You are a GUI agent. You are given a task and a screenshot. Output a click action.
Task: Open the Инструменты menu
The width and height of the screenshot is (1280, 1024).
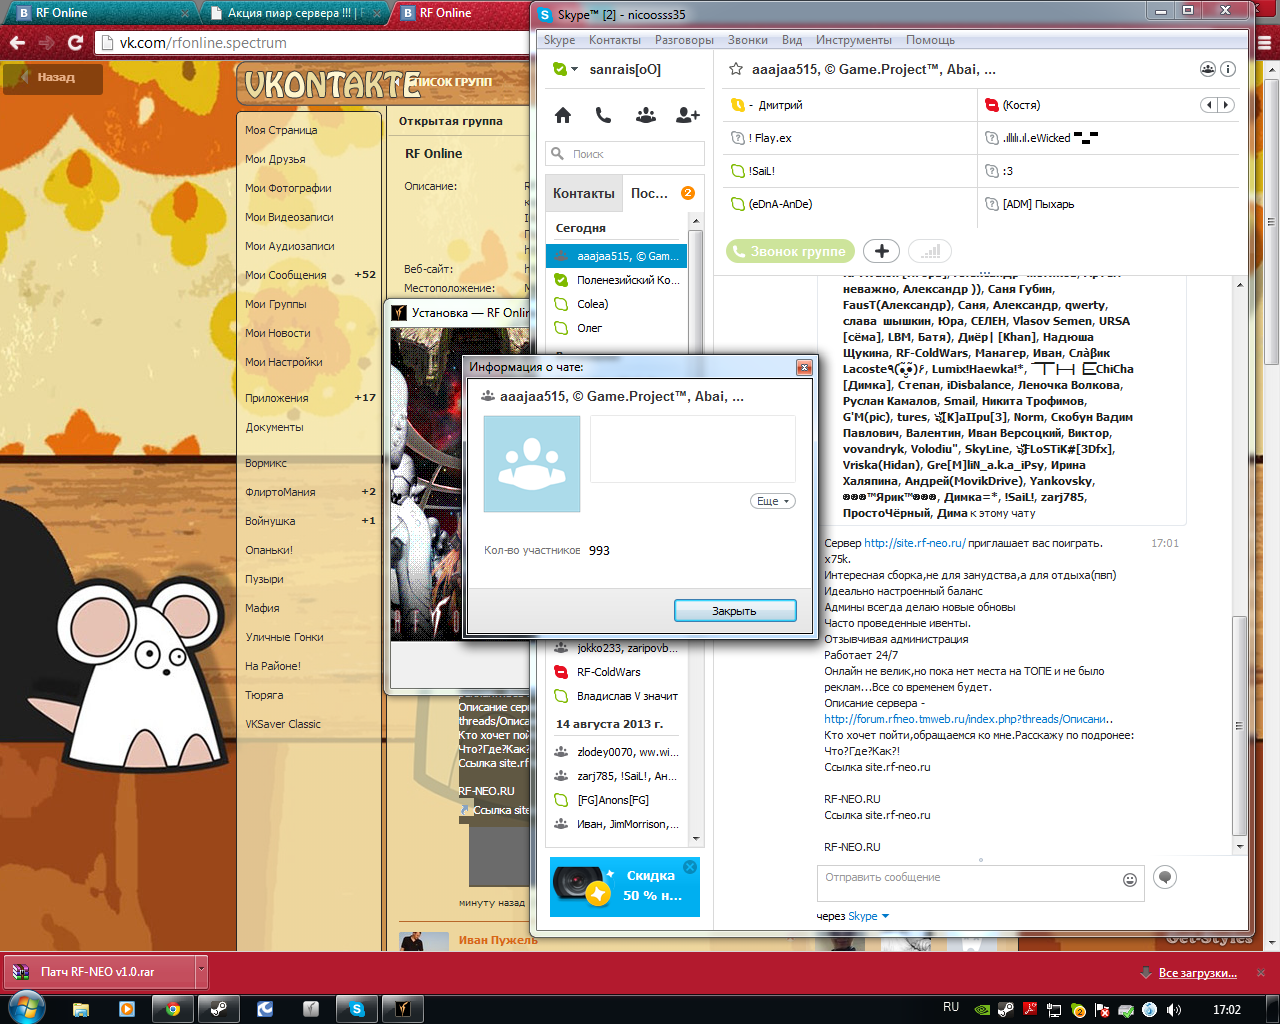click(853, 40)
